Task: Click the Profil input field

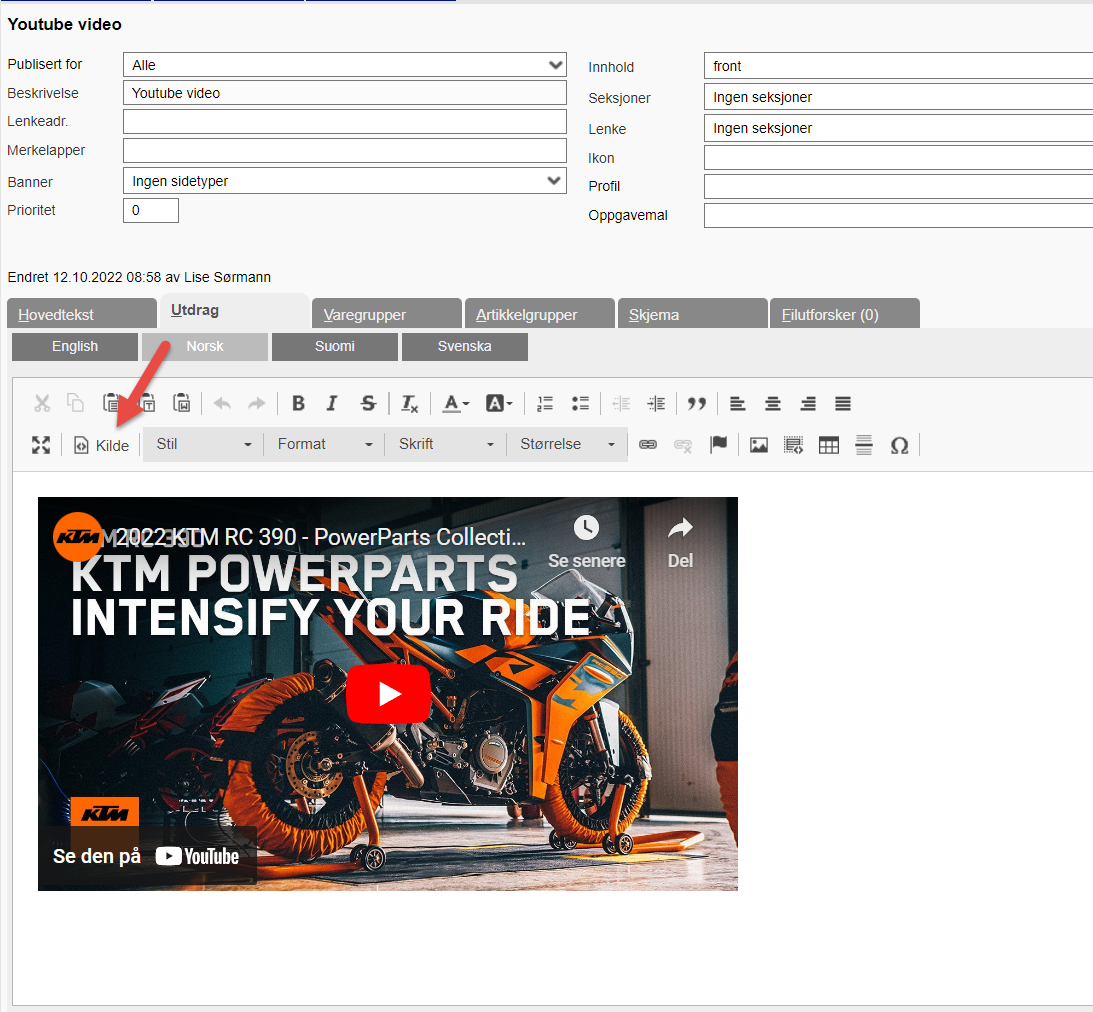Action: pyautogui.click(x=899, y=186)
